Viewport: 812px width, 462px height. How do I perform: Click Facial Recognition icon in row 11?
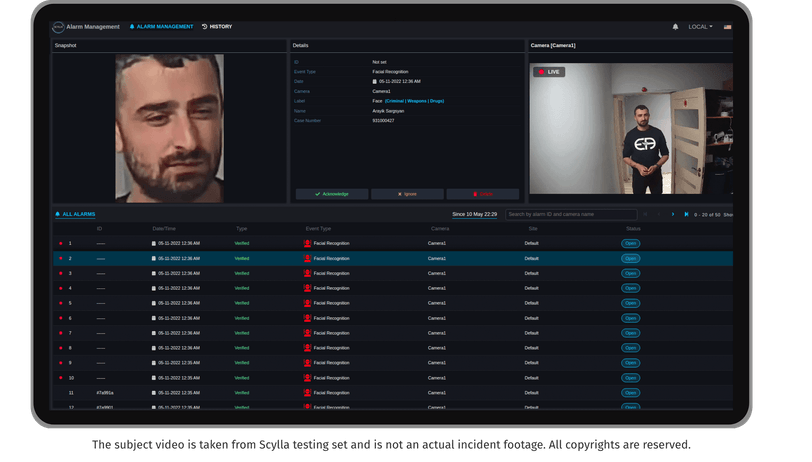[307, 393]
